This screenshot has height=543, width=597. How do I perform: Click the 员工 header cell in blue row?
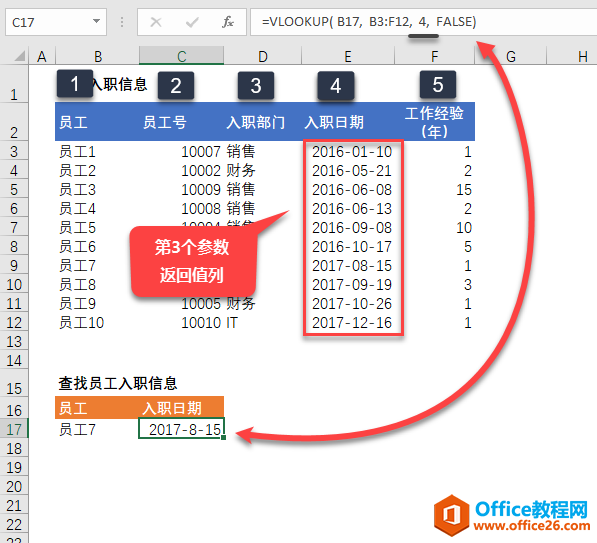click(97, 122)
